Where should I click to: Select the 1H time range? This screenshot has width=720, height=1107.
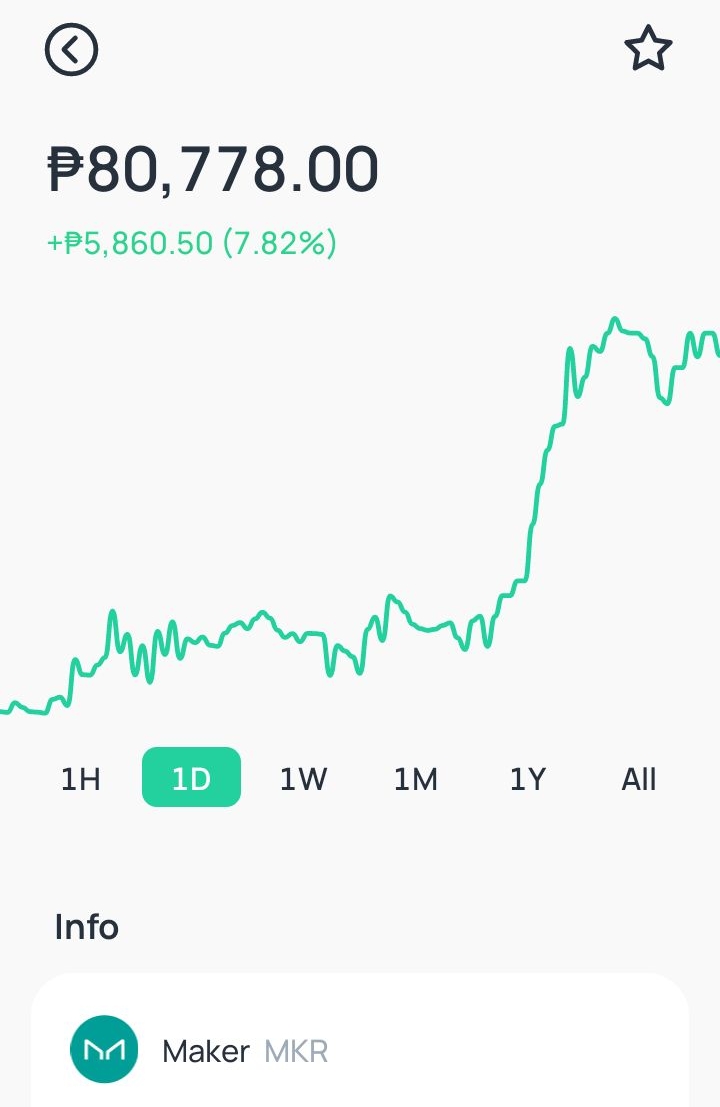pos(80,779)
